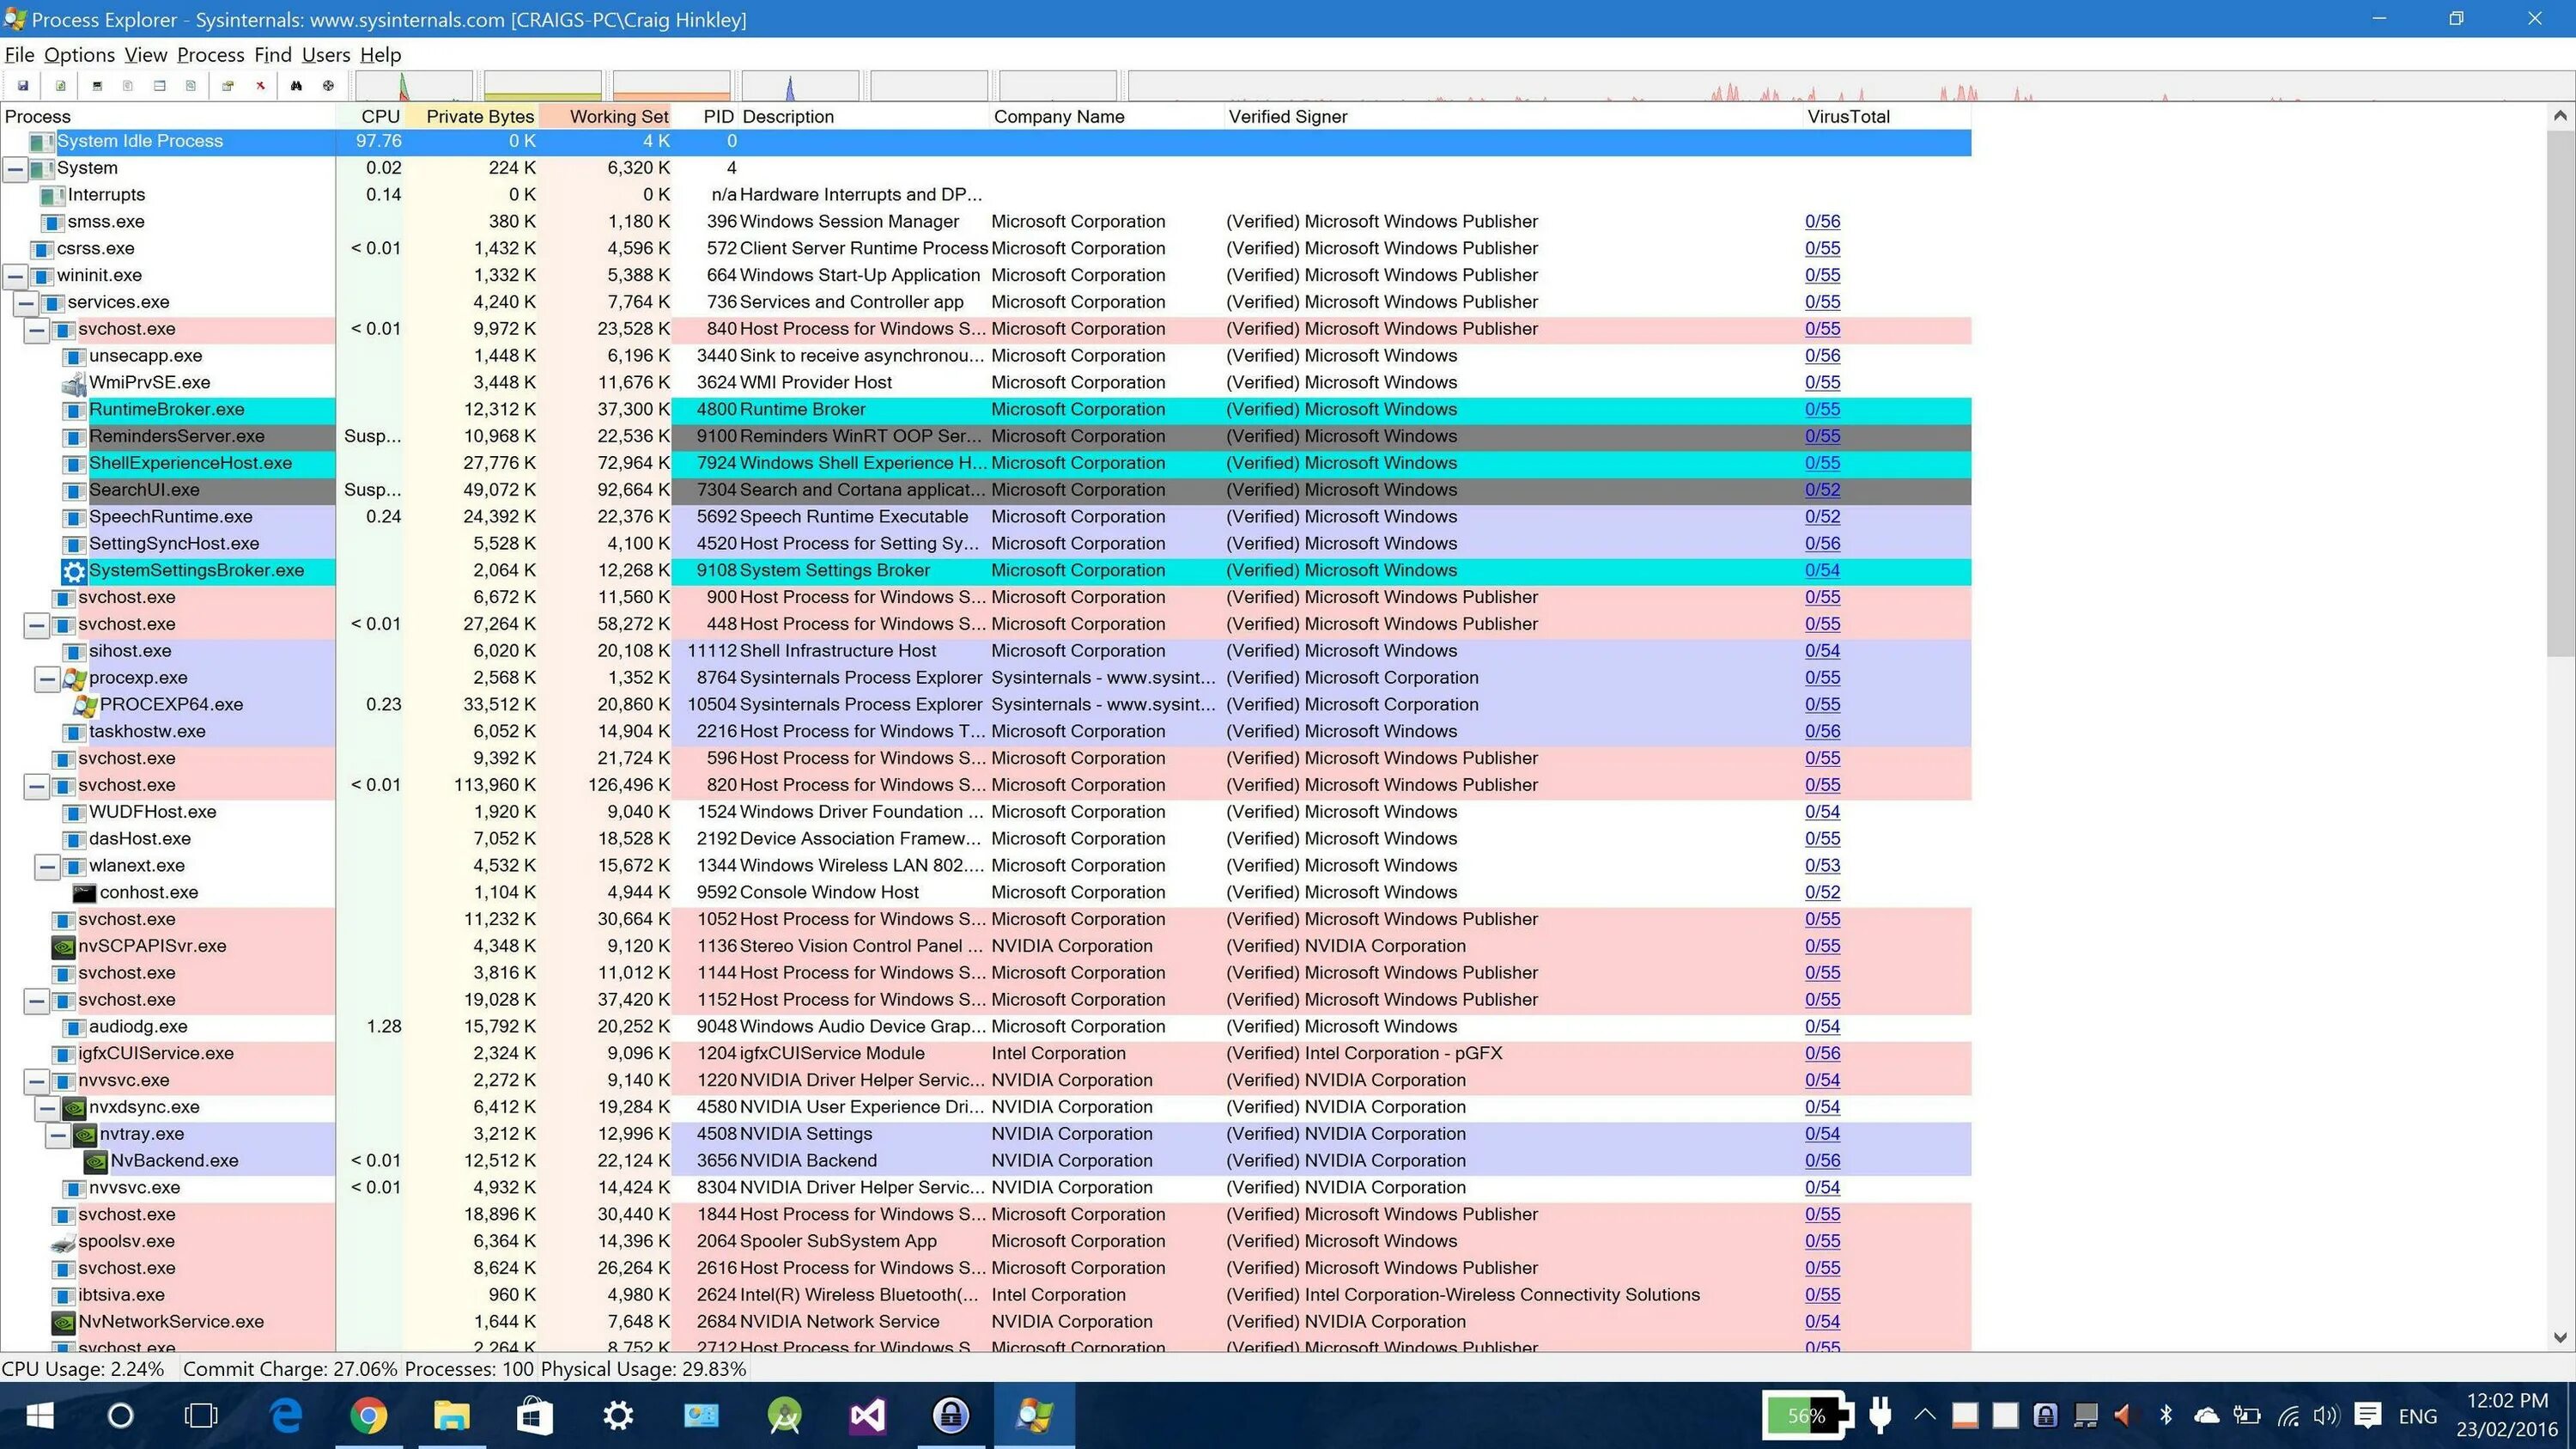The width and height of the screenshot is (2576, 1449).
Task: Collapse the wlanext.exe tree node
Action: tap(48, 867)
